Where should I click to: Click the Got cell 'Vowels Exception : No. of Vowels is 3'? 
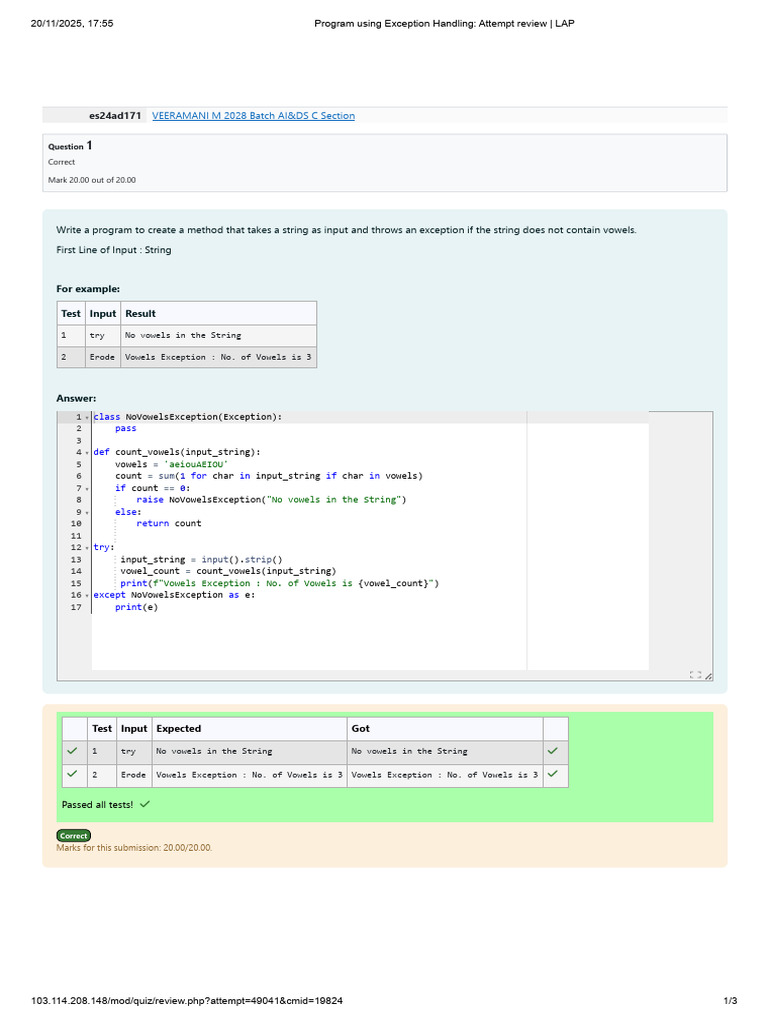pyautogui.click(x=445, y=775)
